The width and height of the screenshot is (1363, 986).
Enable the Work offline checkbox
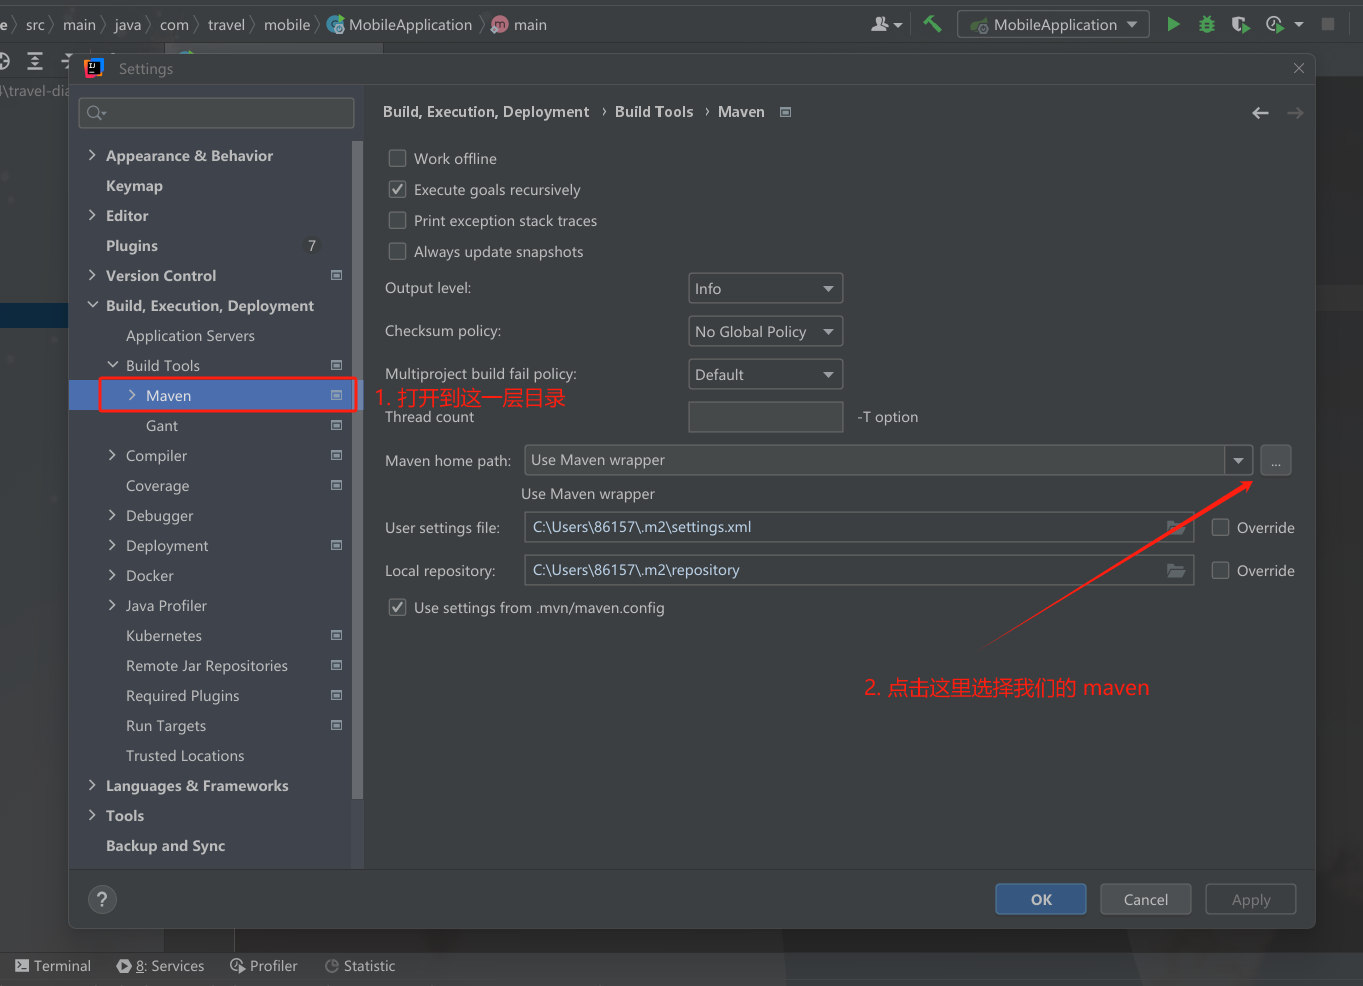click(397, 158)
